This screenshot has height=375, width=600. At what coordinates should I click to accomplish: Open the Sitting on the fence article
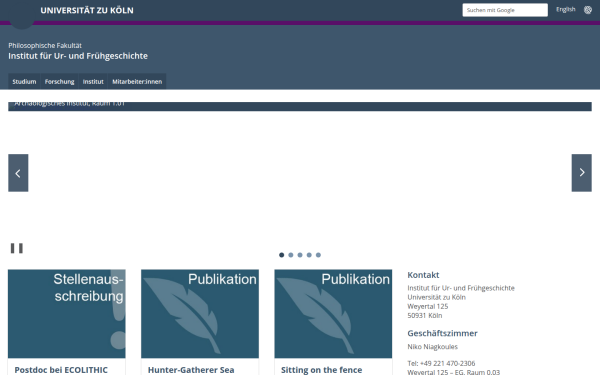321,370
